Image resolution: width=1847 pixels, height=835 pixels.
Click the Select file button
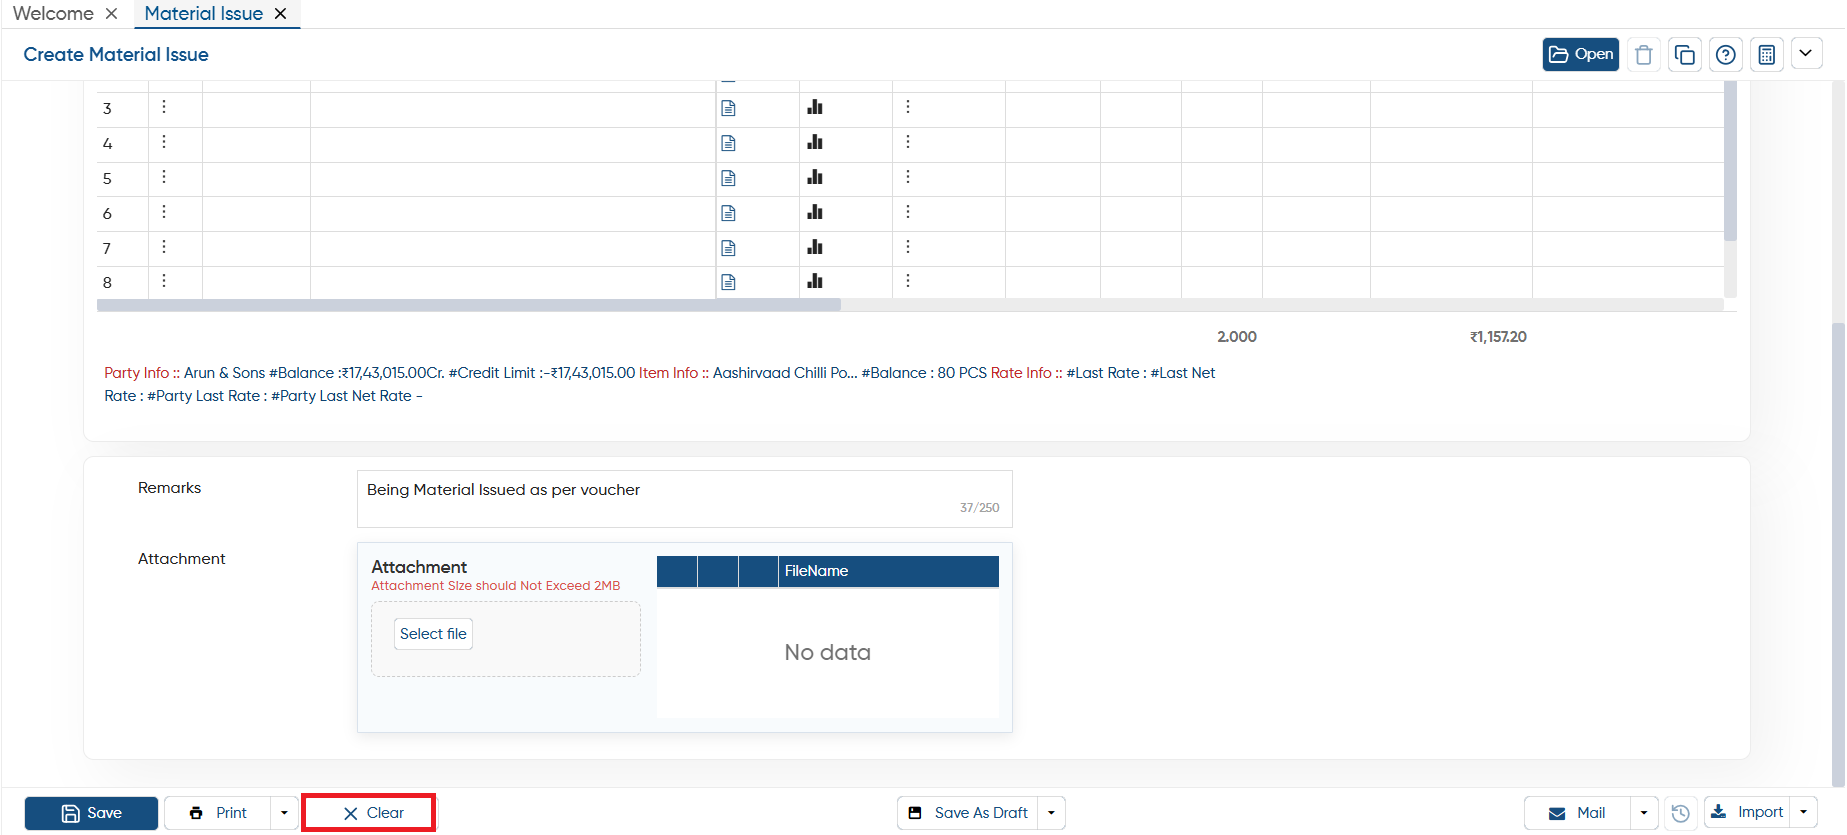pos(433,634)
